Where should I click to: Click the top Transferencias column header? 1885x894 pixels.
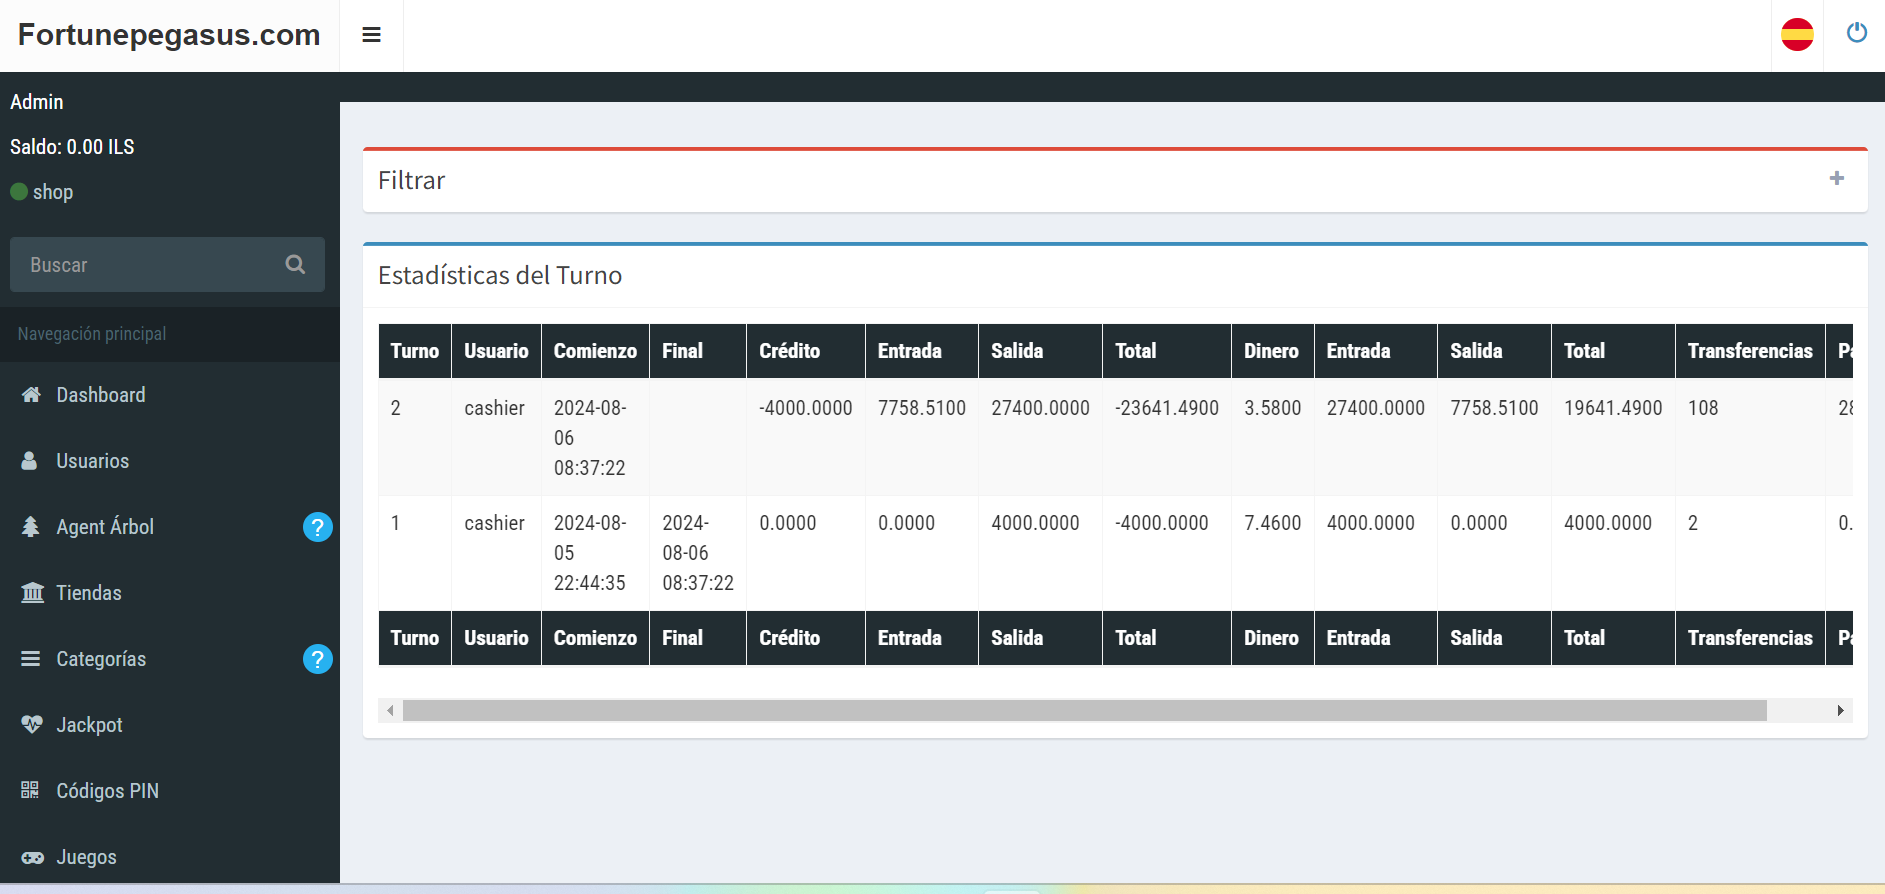pyautogui.click(x=1750, y=351)
